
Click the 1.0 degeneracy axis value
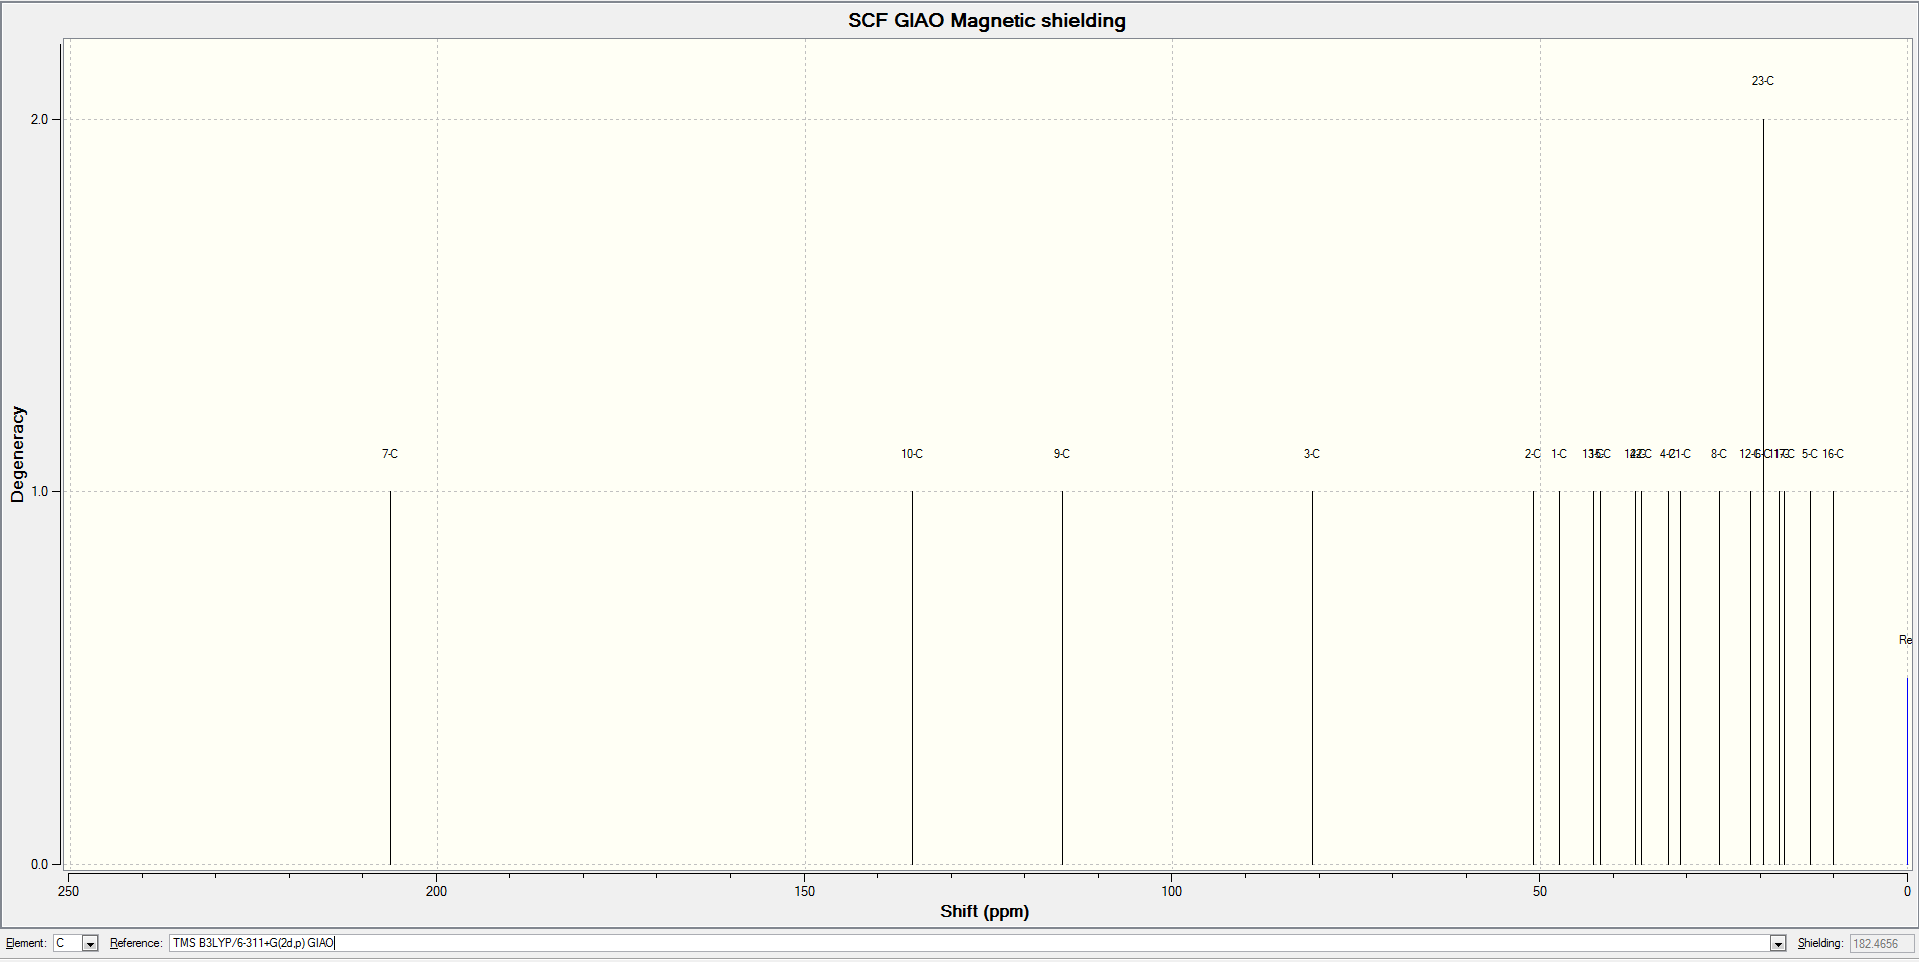39,491
